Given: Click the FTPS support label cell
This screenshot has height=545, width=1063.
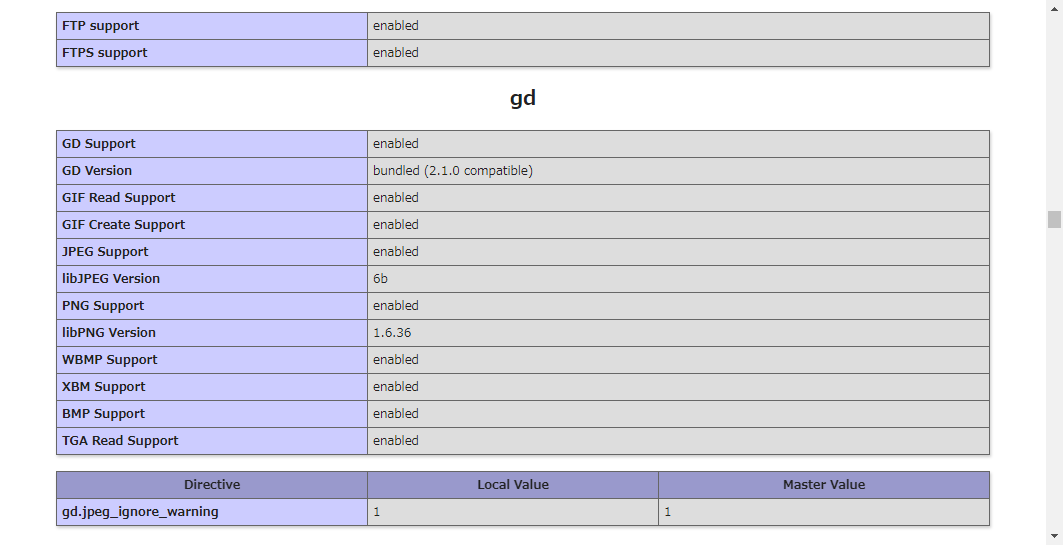Looking at the screenshot, I should coord(105,53).
